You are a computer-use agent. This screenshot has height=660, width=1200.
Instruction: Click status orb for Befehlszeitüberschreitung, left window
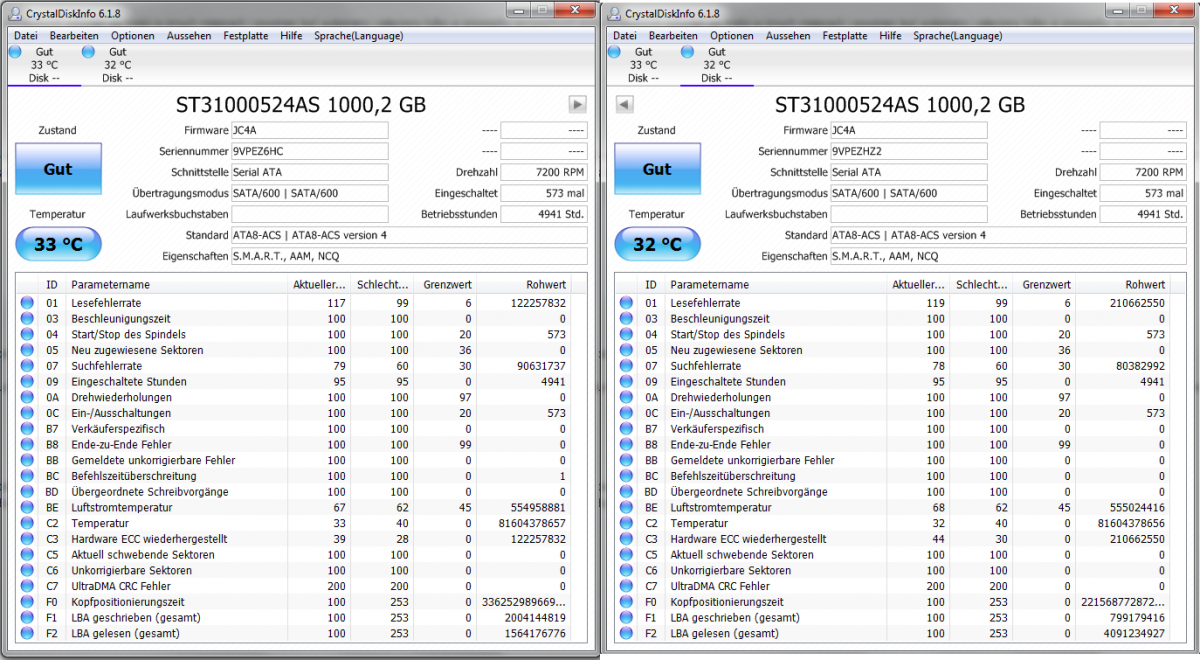pos(27,476)
